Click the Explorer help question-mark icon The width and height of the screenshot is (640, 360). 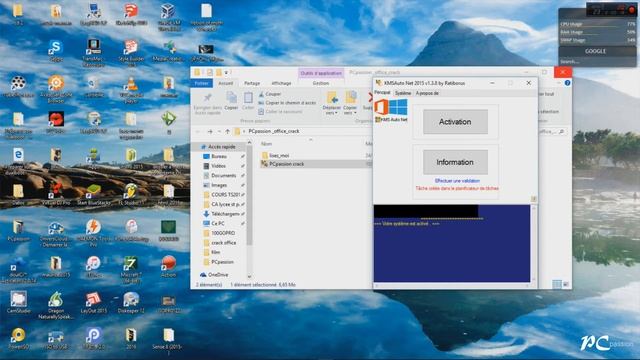(567, 83)
